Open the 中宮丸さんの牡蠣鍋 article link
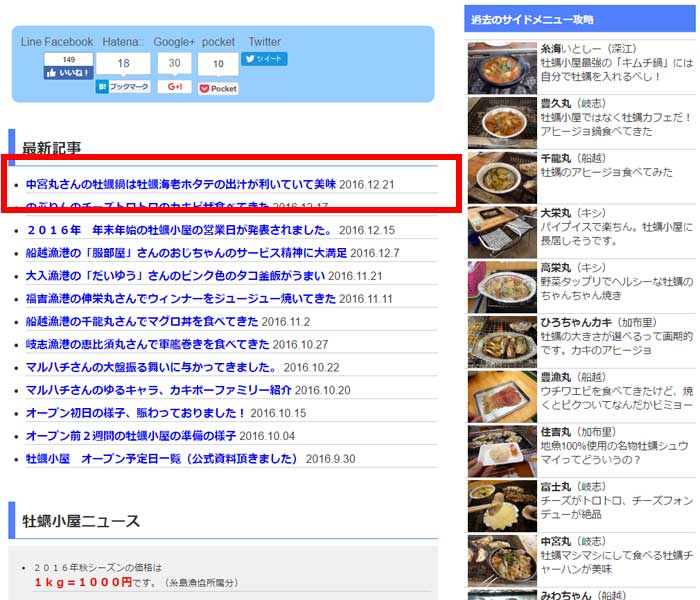The width and height of the screenshot is (700, 600). pyautogui.click(x=180, y=185)
